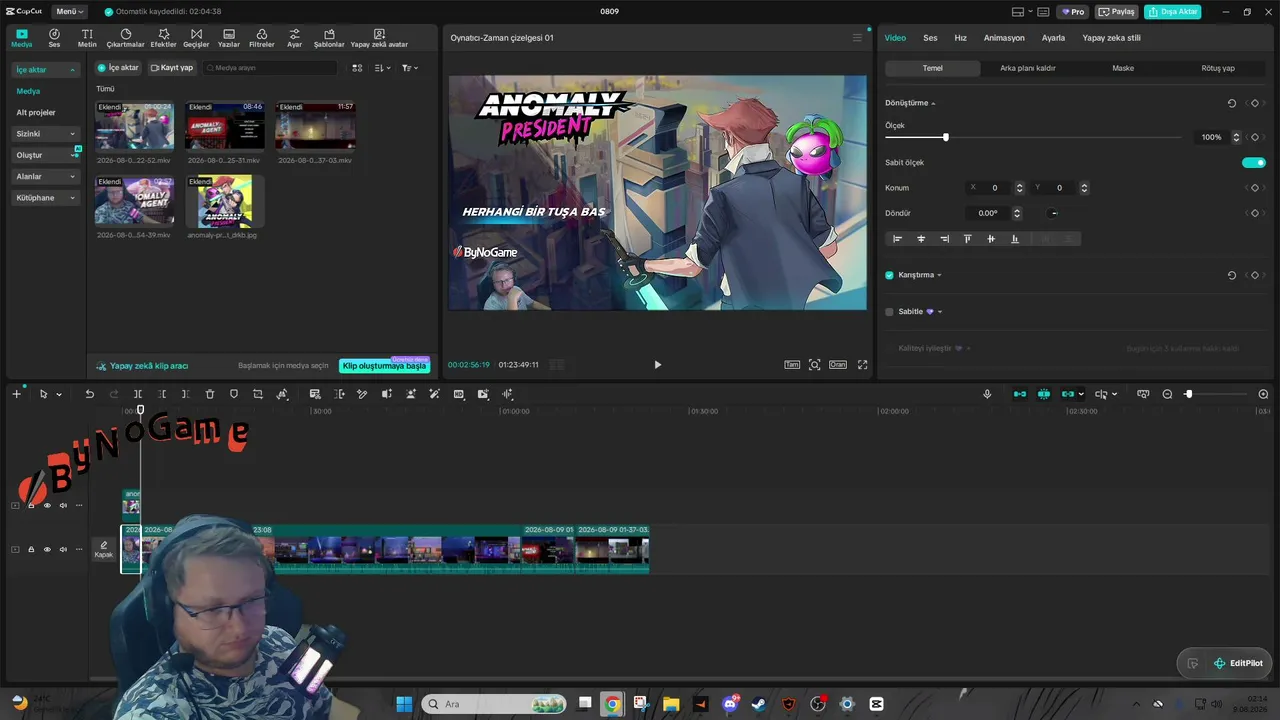Switch to the Ses inspector tab
This screenshot has height=720, width=1280.
click(x=930, y=38)
